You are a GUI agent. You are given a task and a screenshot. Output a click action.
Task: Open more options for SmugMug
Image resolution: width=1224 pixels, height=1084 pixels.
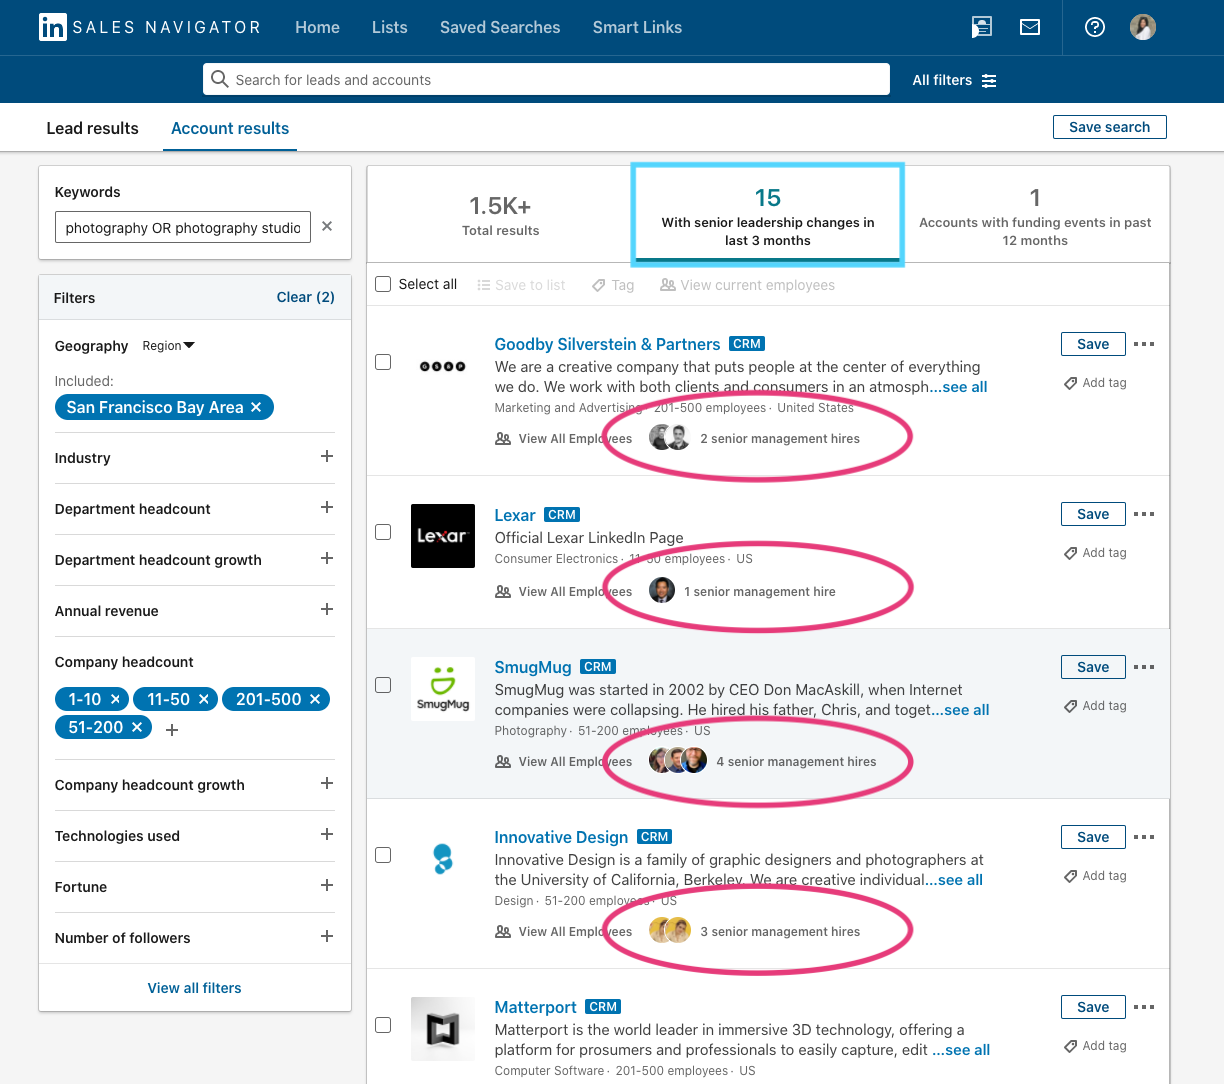point(1145,667)
